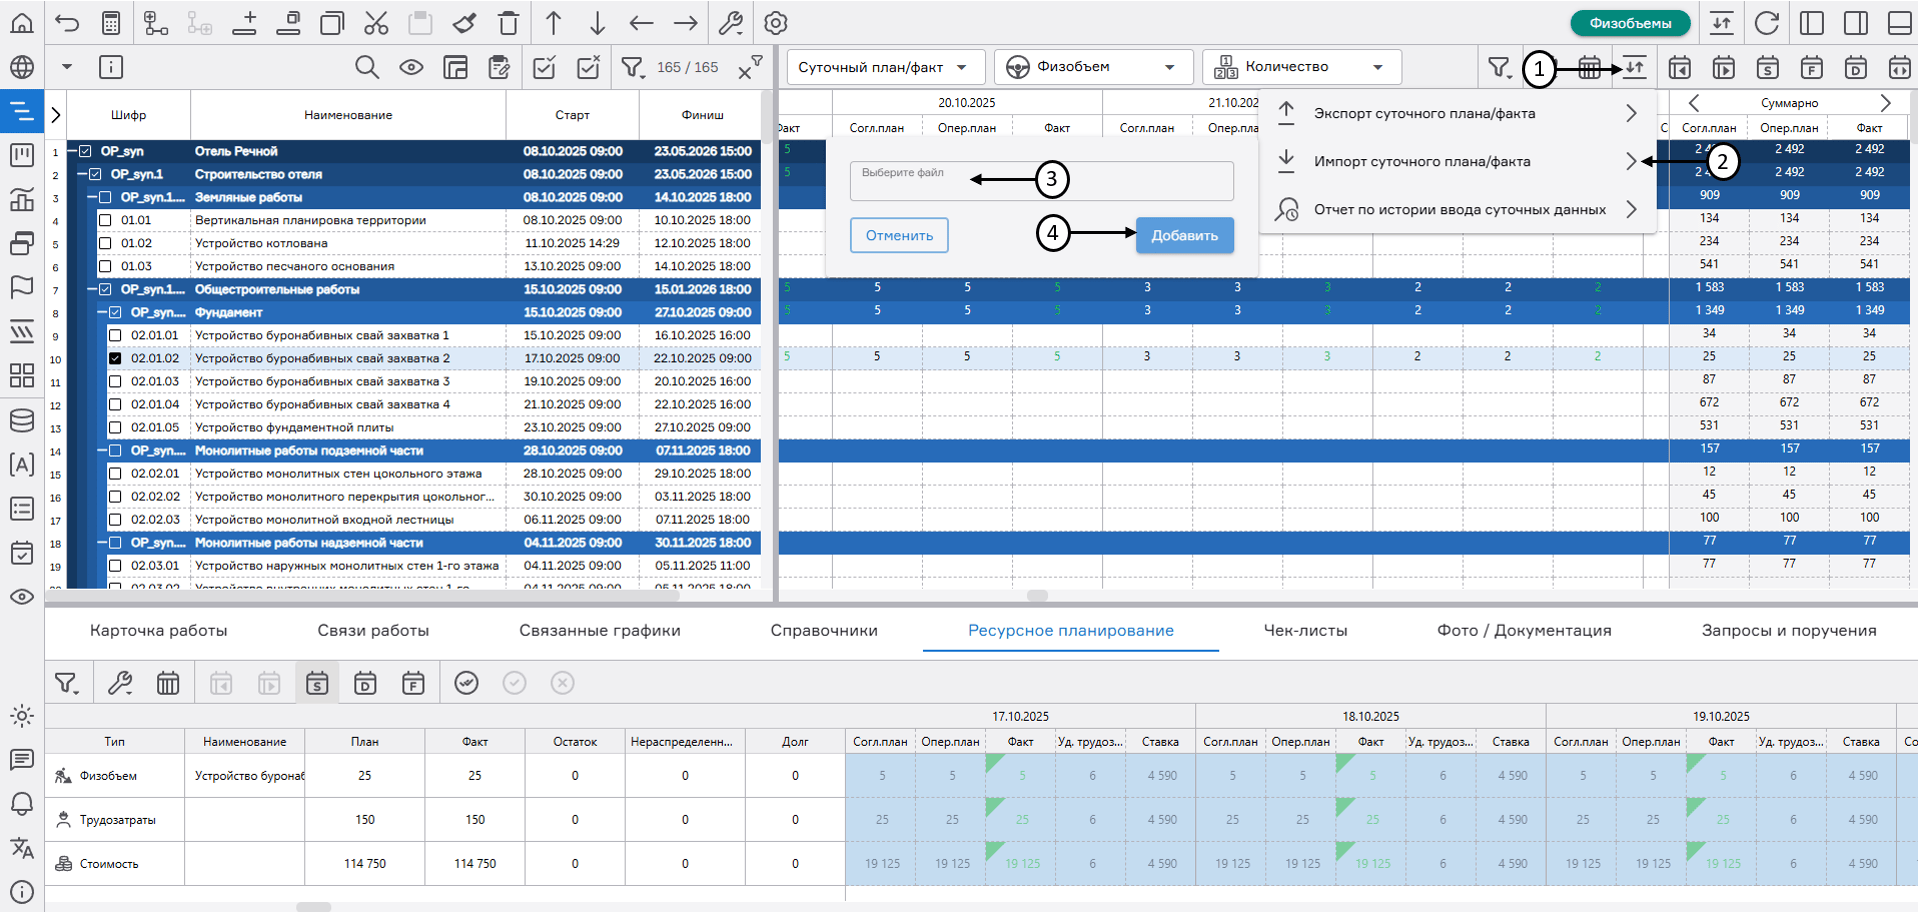Uncheck the checkbox for task 02.01.02
Screen dimensions: 1918x912
click(x=115, y=358)
